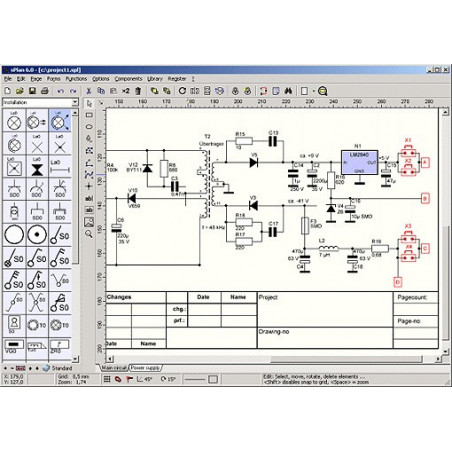Select the ellipse drawing tool
The height and width of the screenshot is (452, 452).
[89, 127]
